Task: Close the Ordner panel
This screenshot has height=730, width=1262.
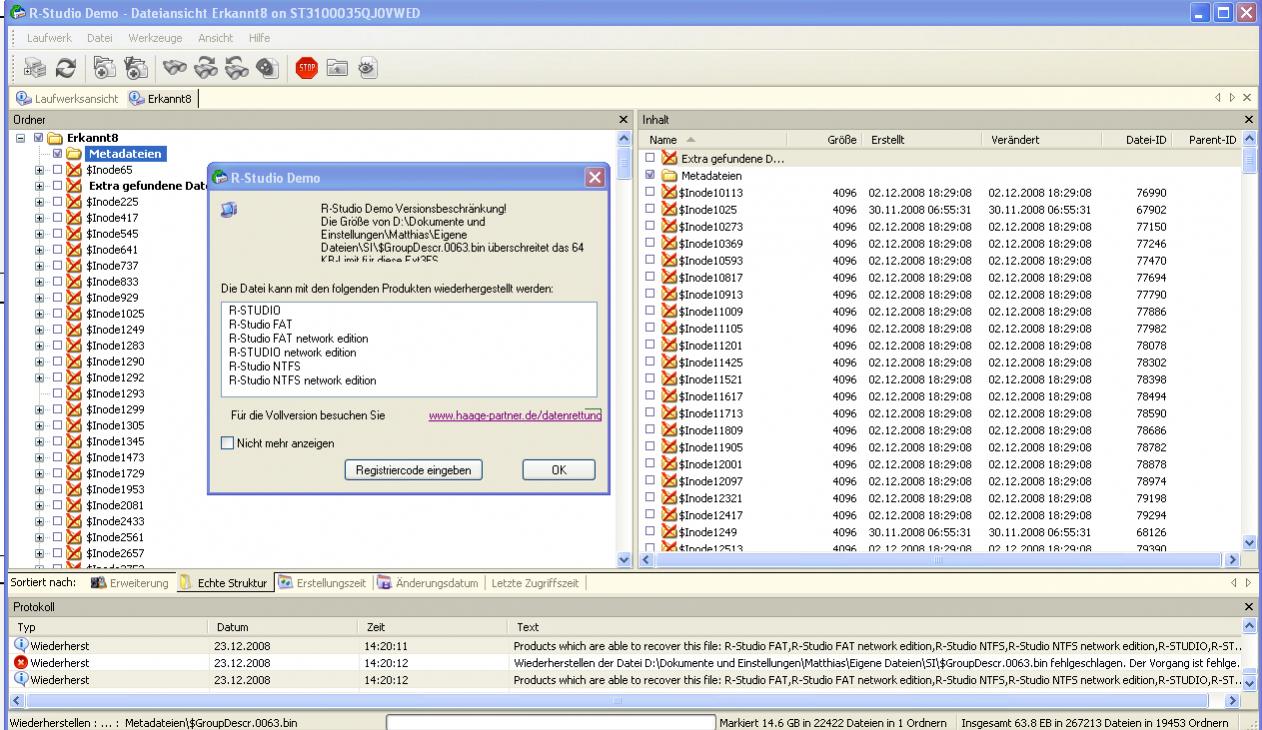Action: (624, 119)
